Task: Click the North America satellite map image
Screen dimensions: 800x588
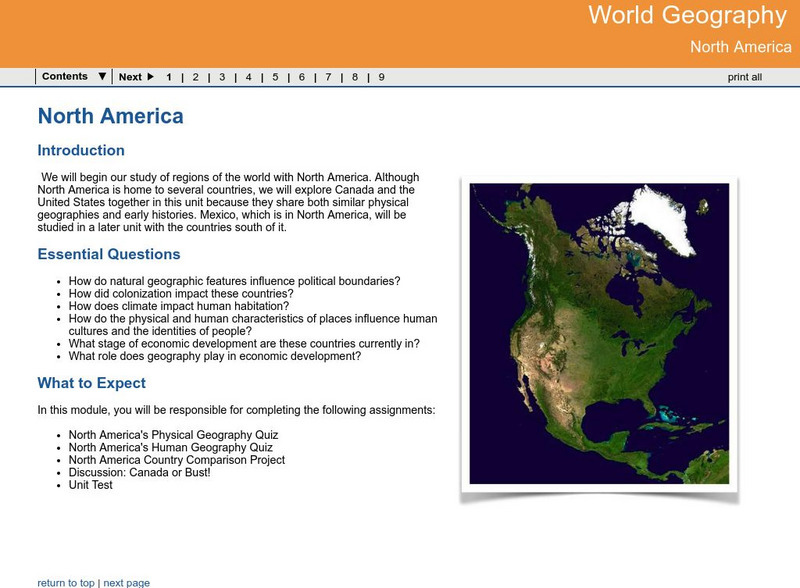Action: tap(599, 333)
